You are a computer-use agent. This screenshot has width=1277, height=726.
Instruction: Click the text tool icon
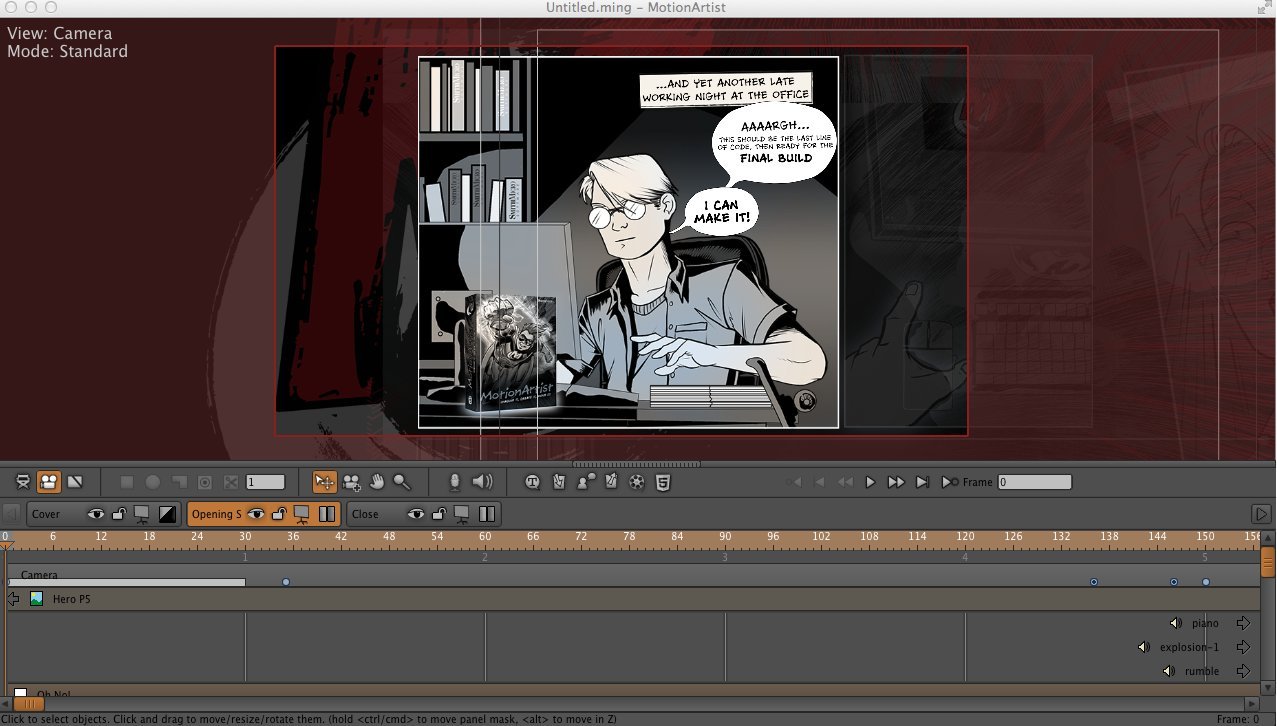pos(533,482)
